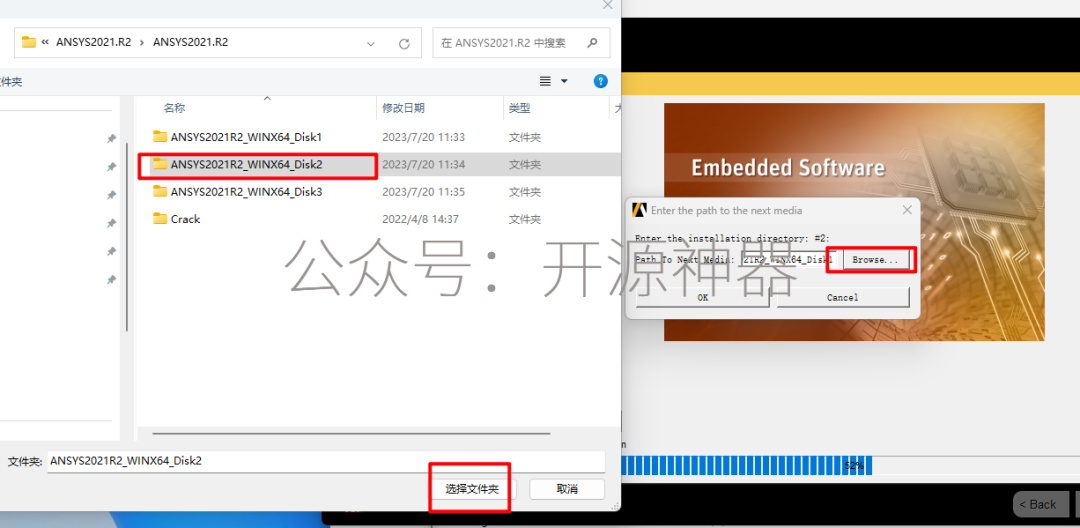Sort by 修改日期 column header
The height and width of the screenshot is (528, 1080).
pyautogui.click(x=404, y=108)
